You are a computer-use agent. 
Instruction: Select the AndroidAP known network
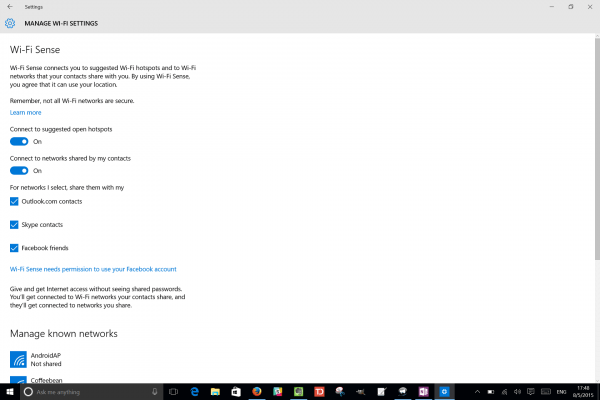tap(36, 359)
